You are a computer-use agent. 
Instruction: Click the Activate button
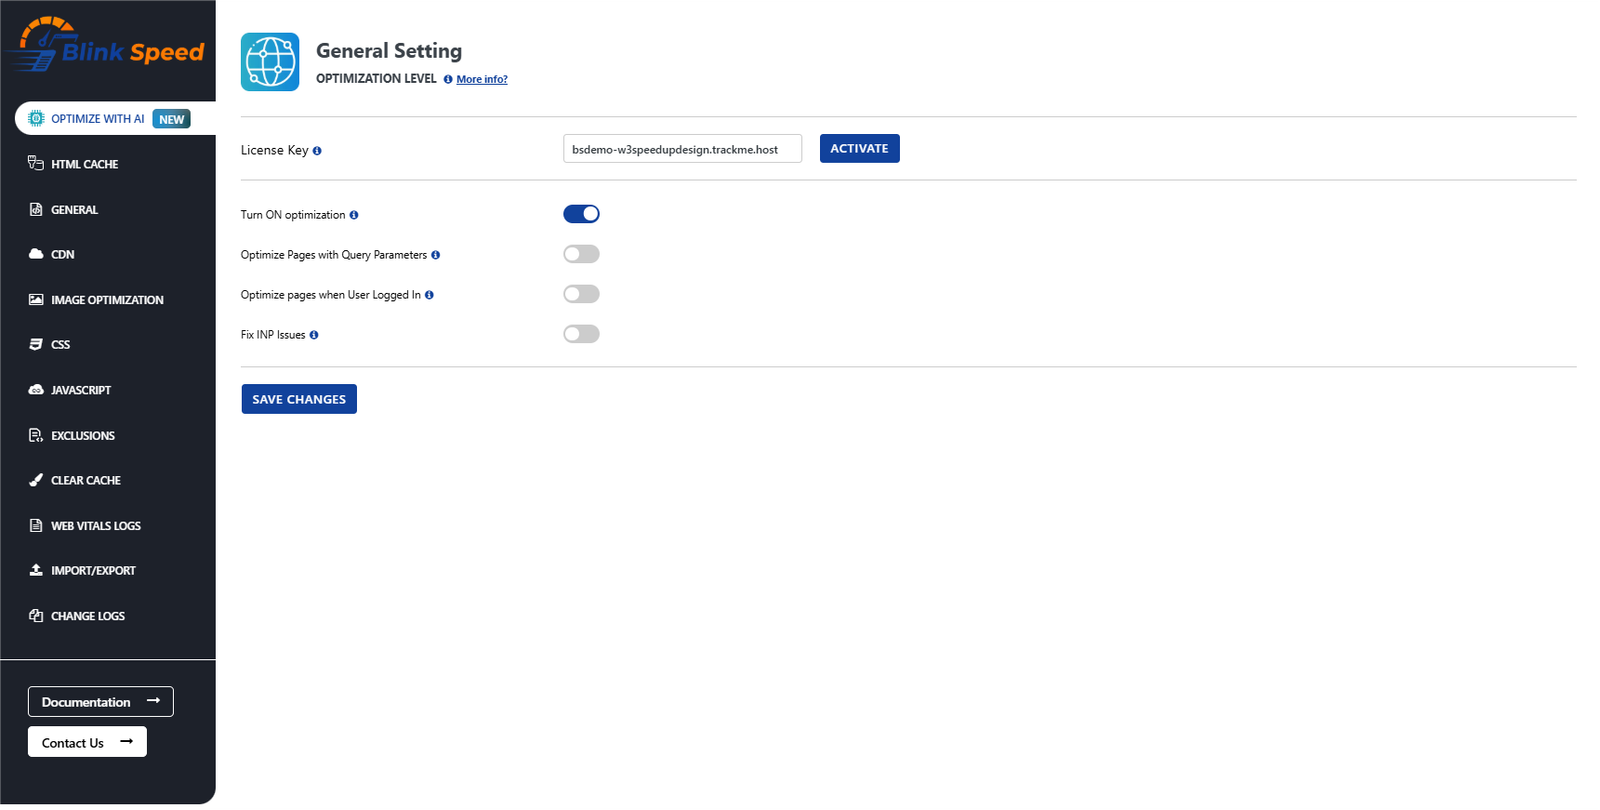[859, 148]
